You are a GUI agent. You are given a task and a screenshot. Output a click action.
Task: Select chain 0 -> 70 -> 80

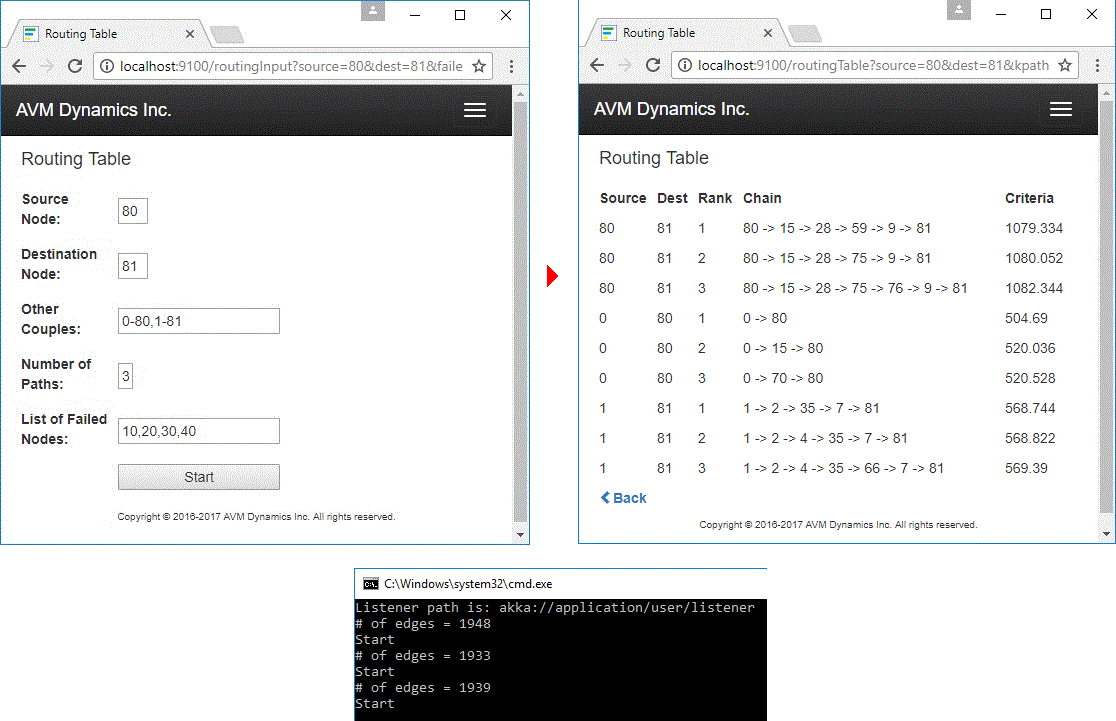783,378
